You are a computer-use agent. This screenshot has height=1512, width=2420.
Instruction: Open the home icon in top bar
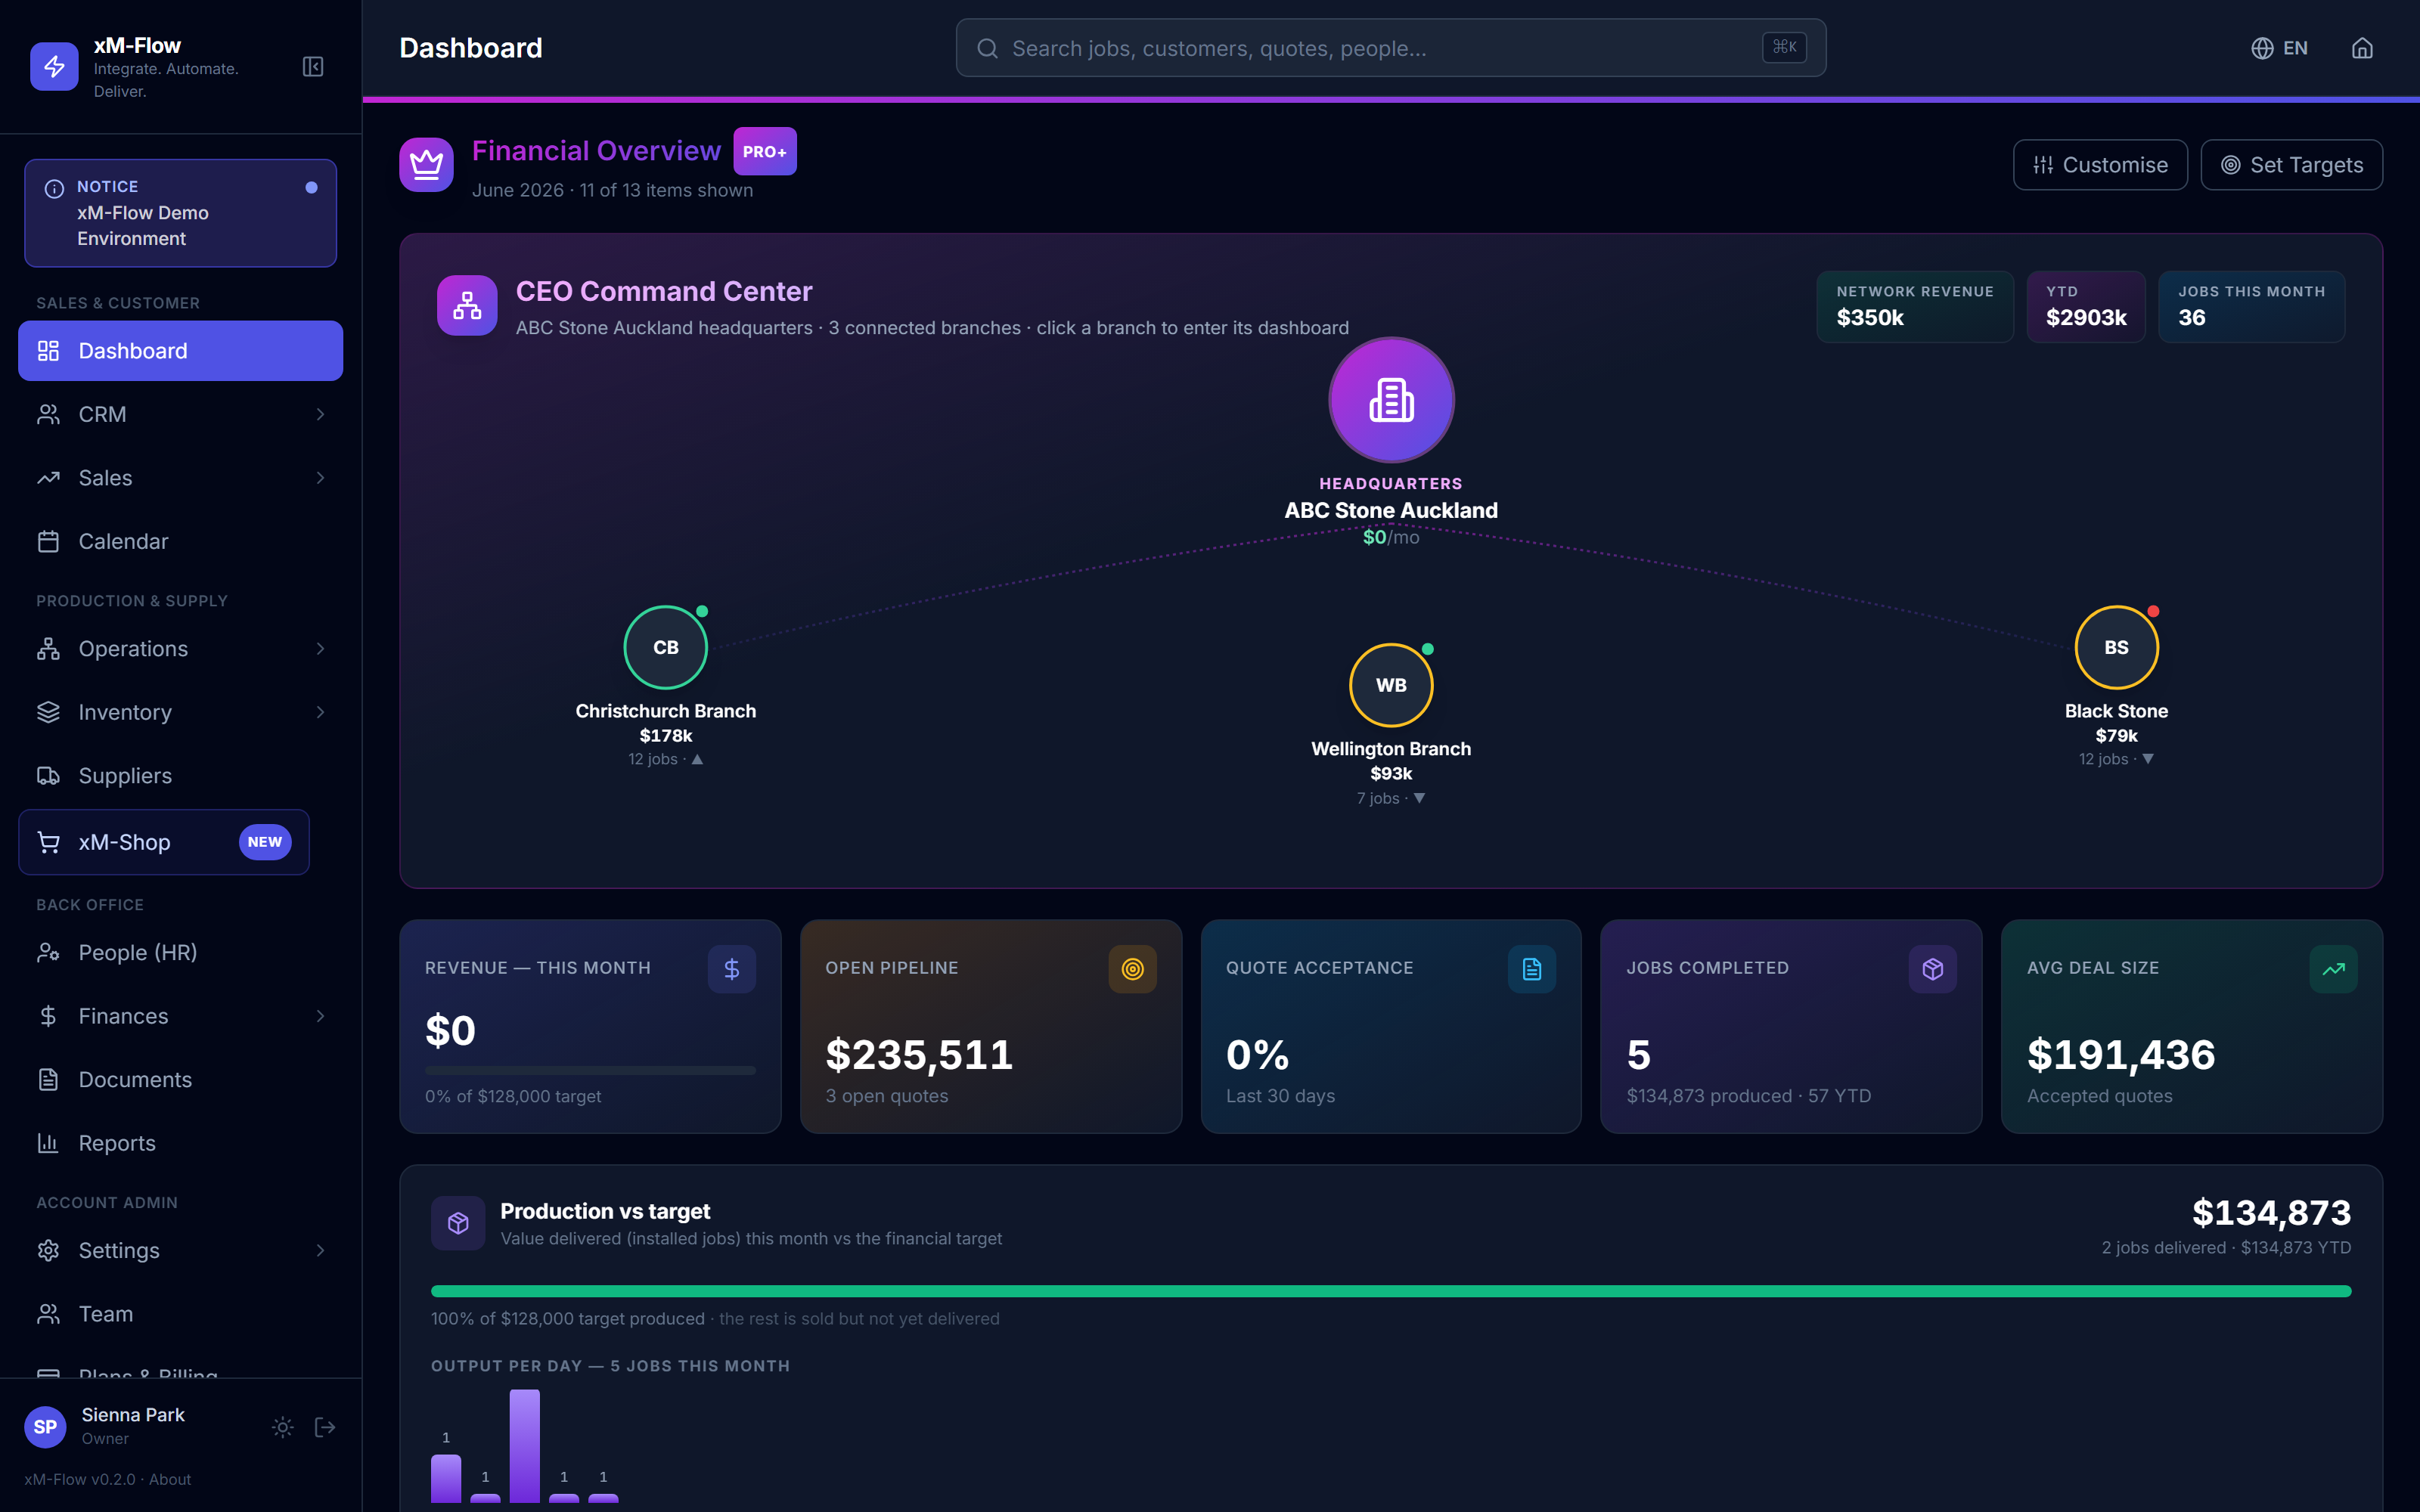tap(2362, 48)
